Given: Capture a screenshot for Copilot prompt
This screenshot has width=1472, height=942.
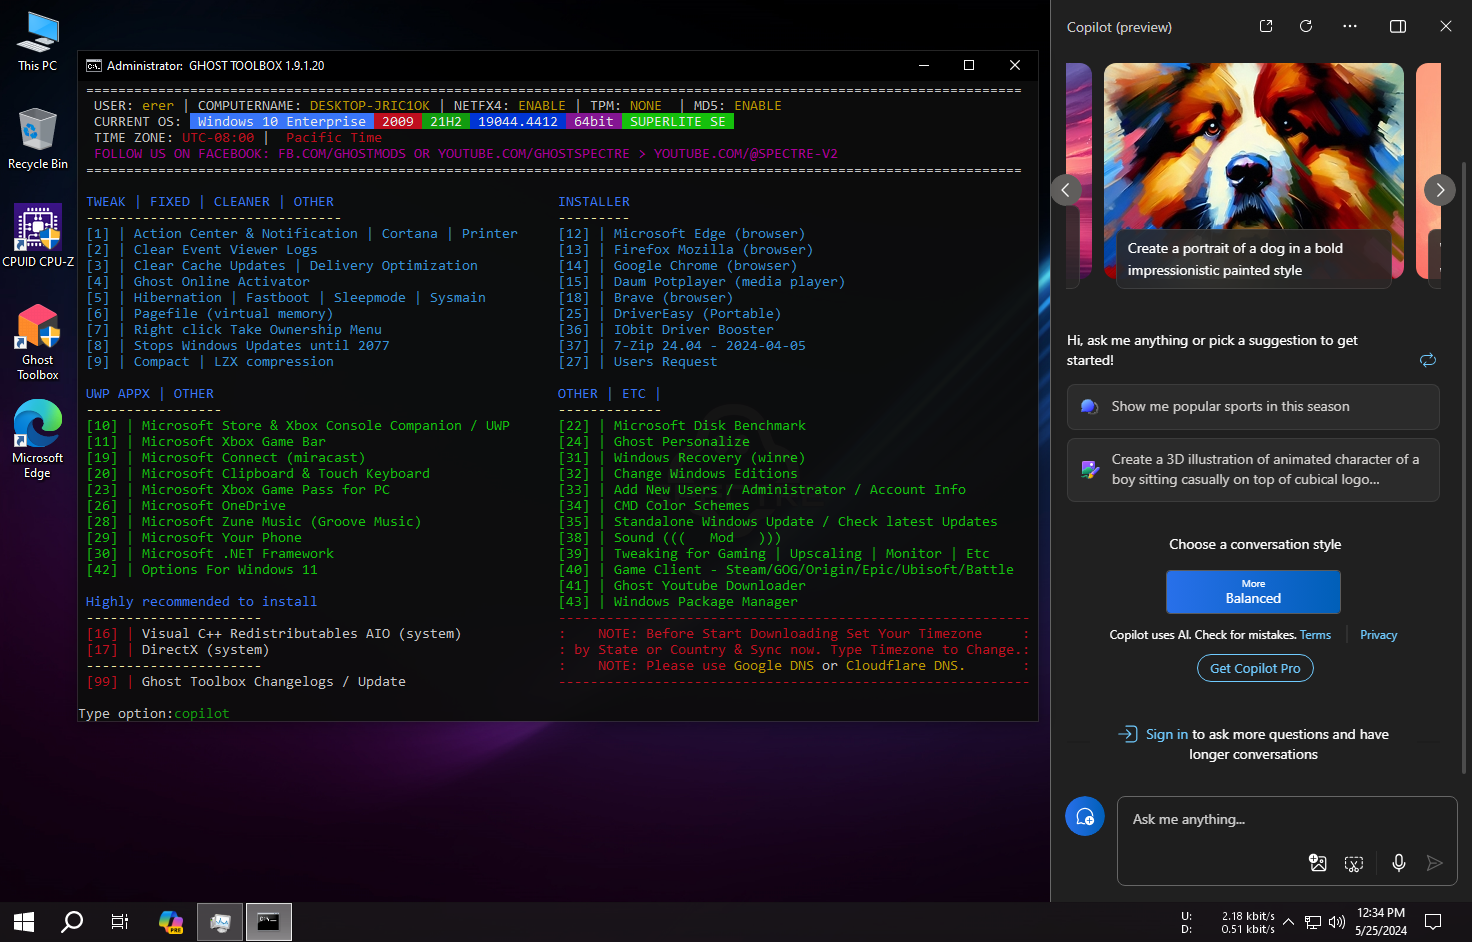Looking at the screenshot, I should point(1354,863).
